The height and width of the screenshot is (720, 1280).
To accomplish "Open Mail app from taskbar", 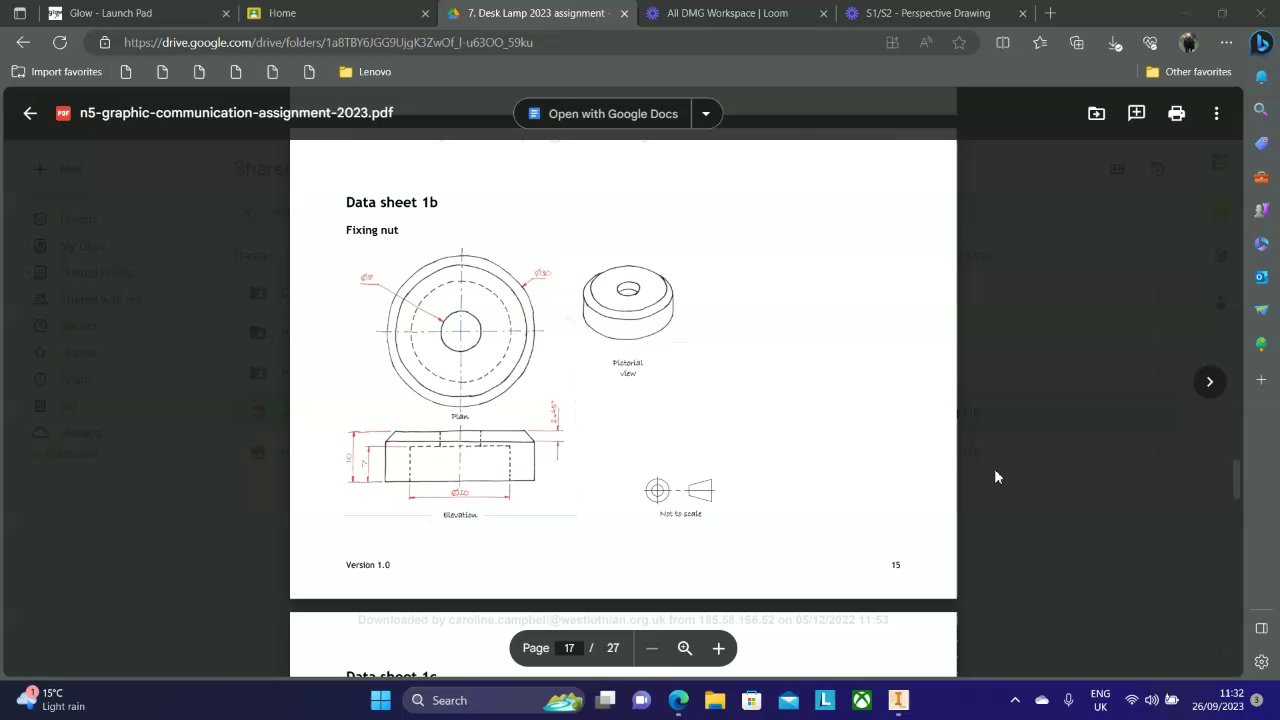I will pos(788,700).
